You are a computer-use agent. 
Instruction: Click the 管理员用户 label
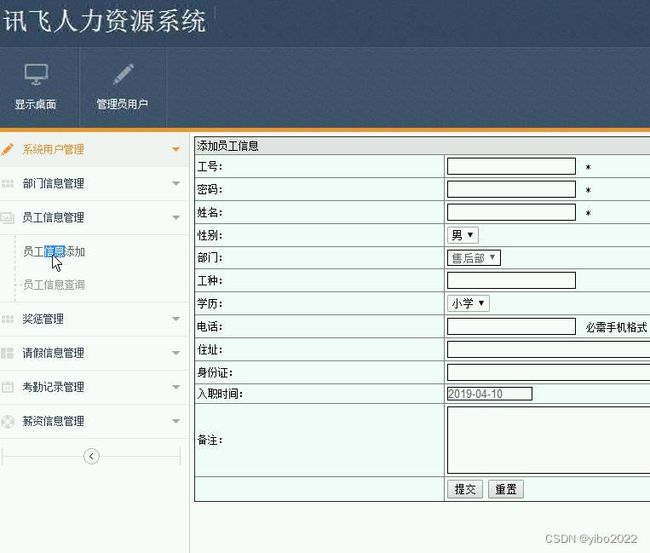[122, 104]
